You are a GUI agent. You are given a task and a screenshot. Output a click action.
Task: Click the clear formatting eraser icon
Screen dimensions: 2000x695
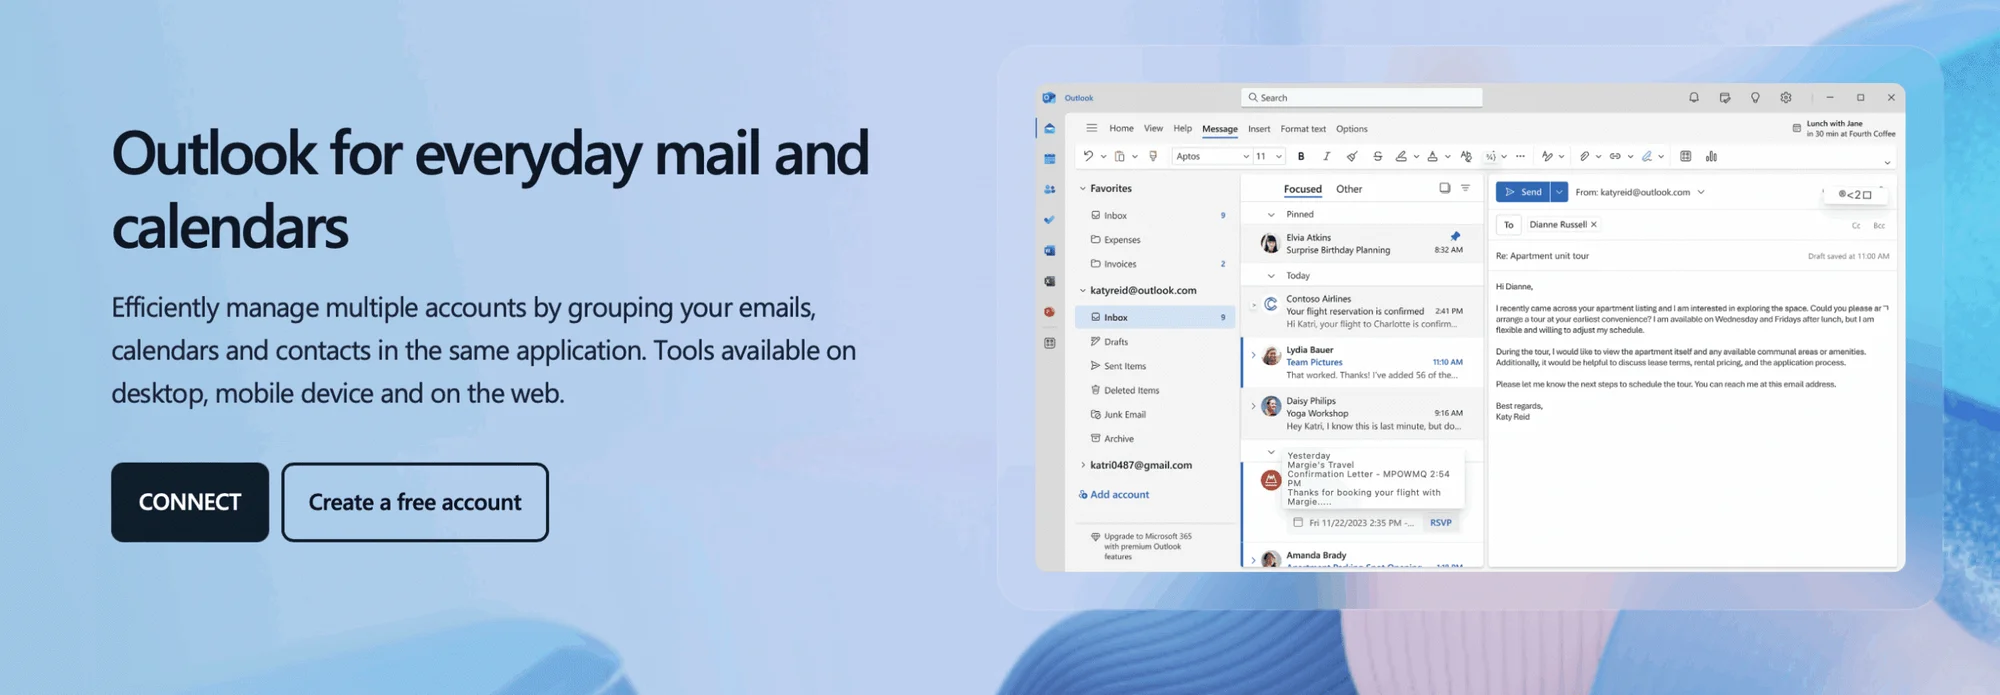[x=1352, y=156]
